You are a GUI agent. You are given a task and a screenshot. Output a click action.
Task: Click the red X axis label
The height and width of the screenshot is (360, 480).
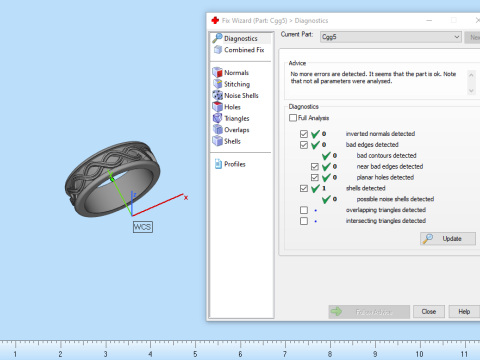click(x=186, y=198)
